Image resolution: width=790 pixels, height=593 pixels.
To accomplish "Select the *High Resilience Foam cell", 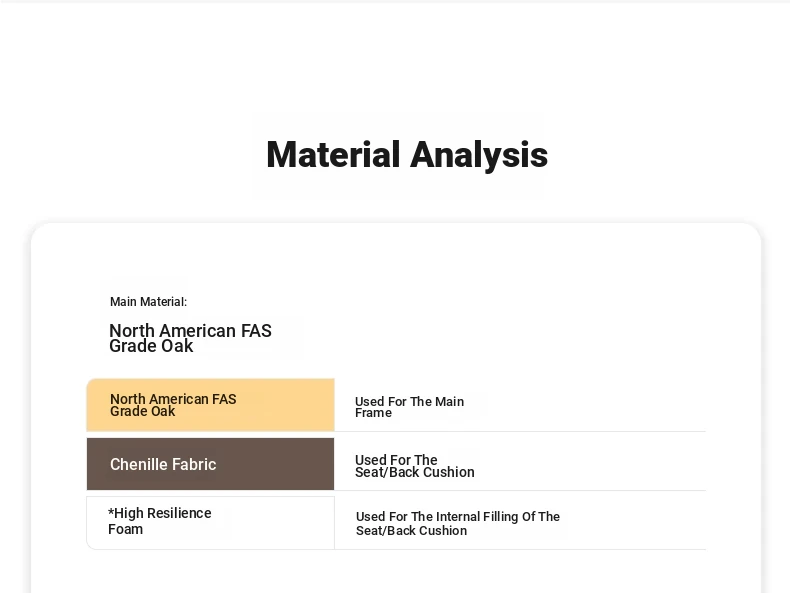I will [211, 523].
